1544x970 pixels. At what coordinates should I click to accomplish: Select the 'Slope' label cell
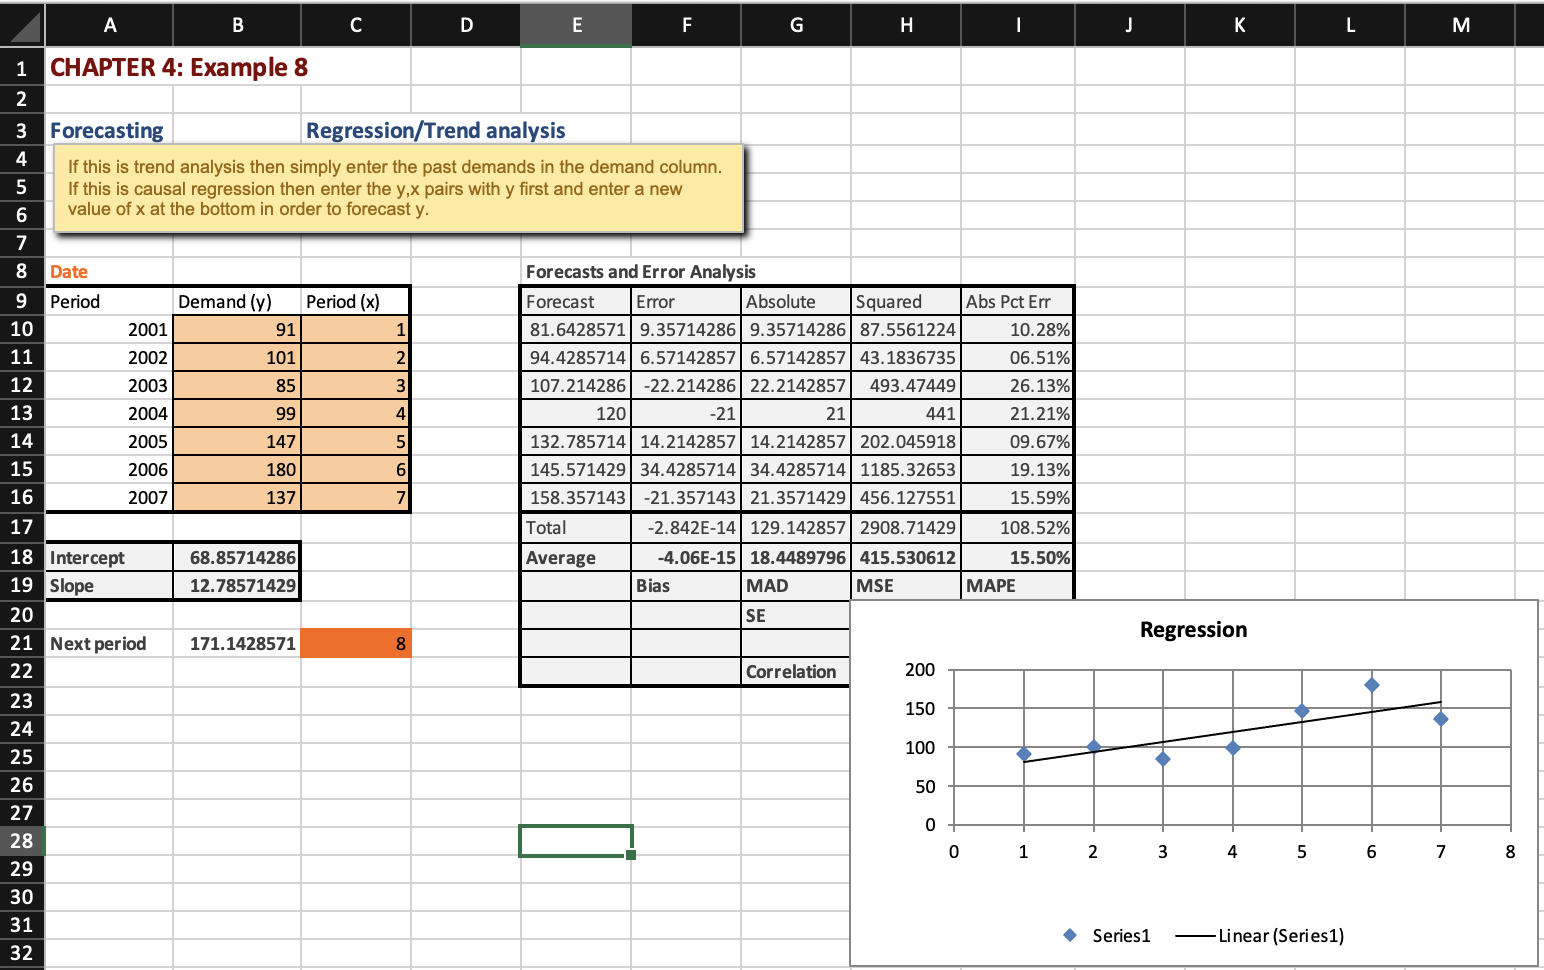[x=109, y=585]
